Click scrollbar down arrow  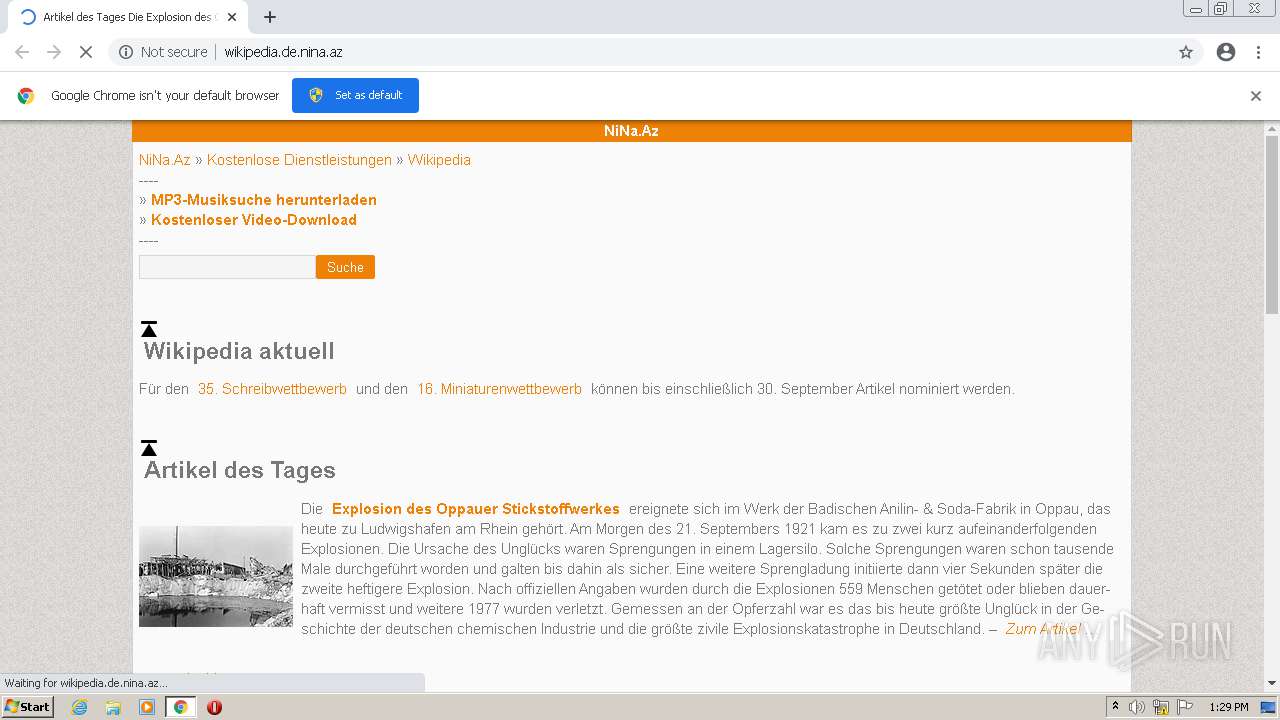point(1272,683)
